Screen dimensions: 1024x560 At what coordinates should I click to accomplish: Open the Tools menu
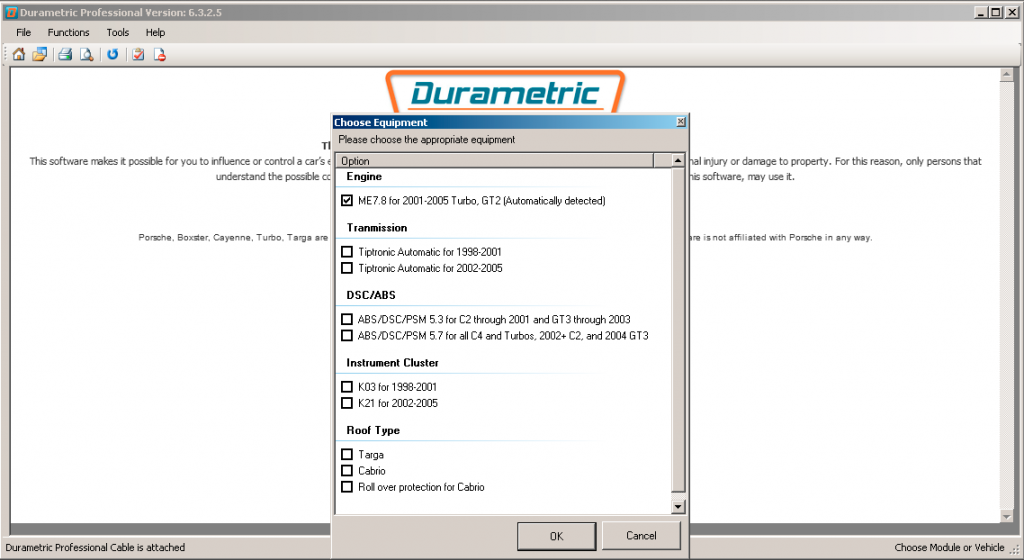point(118,33)
